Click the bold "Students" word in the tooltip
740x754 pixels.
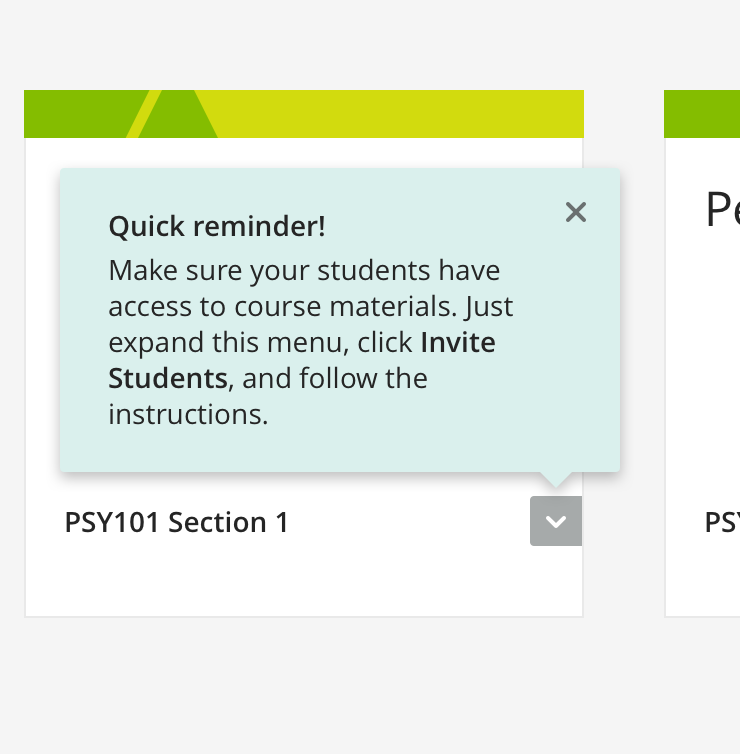point(168,378)
